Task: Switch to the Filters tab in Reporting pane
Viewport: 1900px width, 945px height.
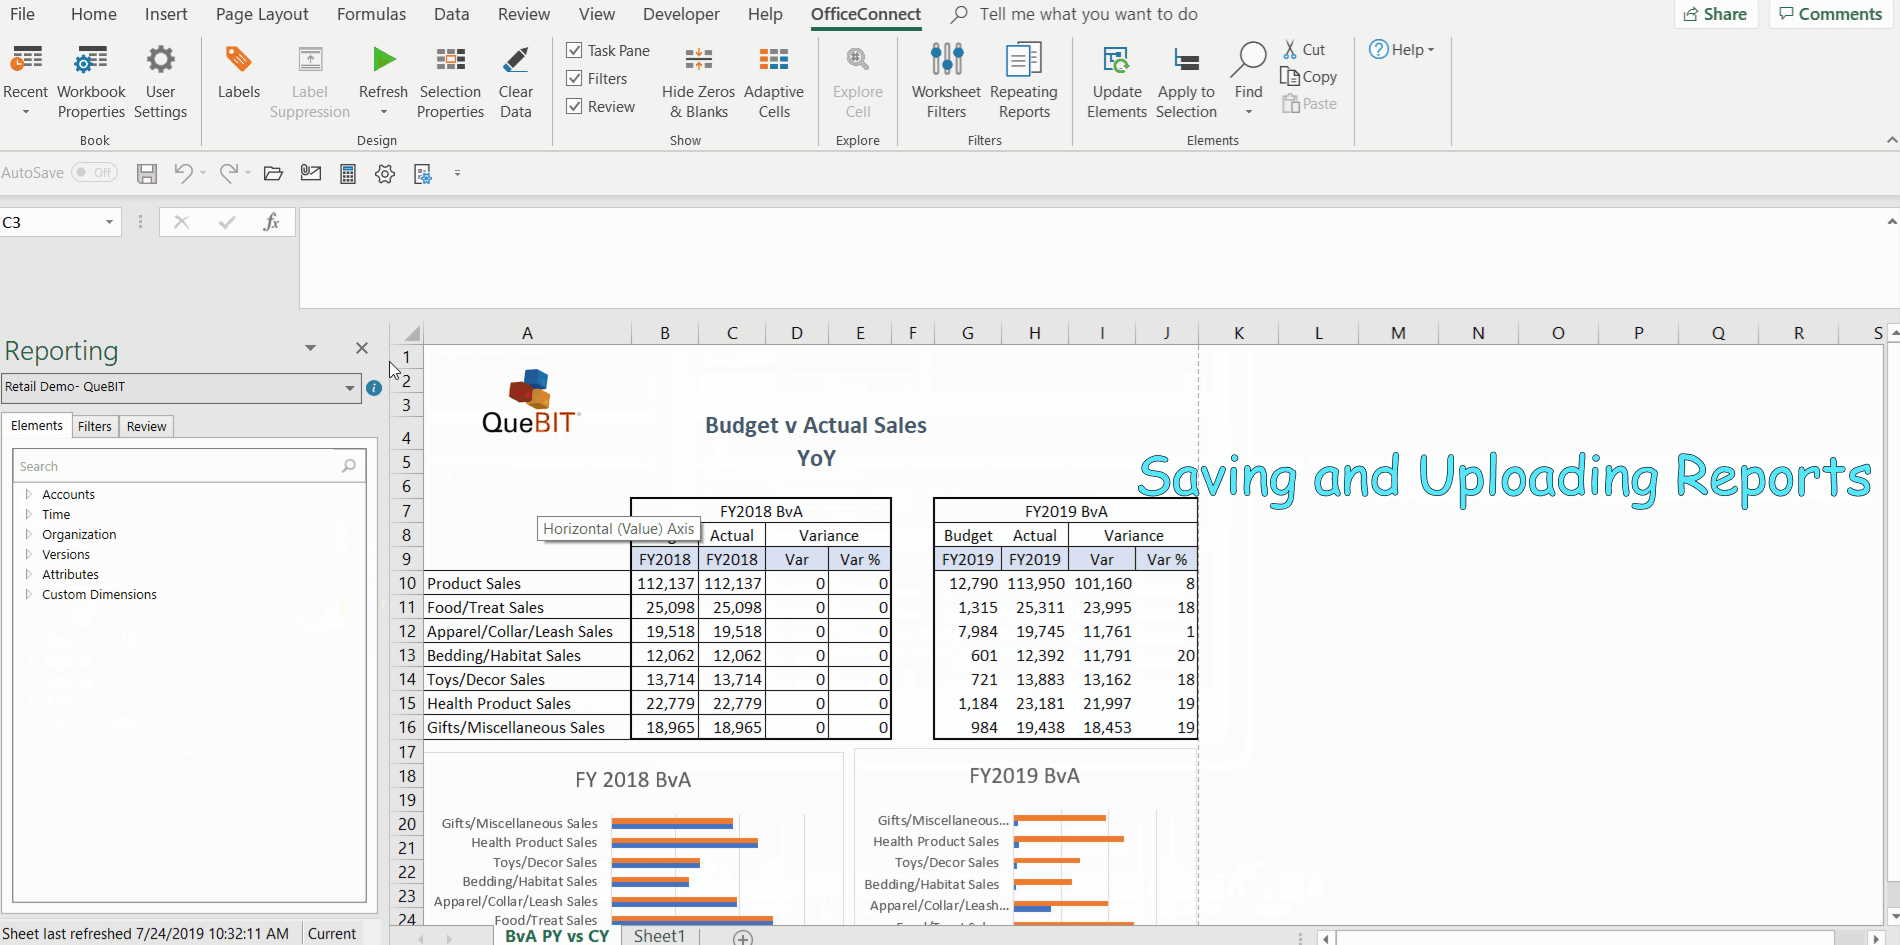Action: (x=94, y=426)
